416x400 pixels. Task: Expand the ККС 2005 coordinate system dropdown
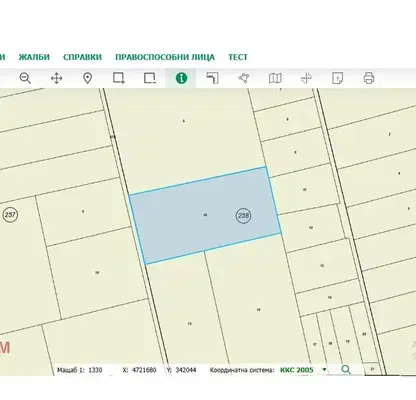pos(324,370)
